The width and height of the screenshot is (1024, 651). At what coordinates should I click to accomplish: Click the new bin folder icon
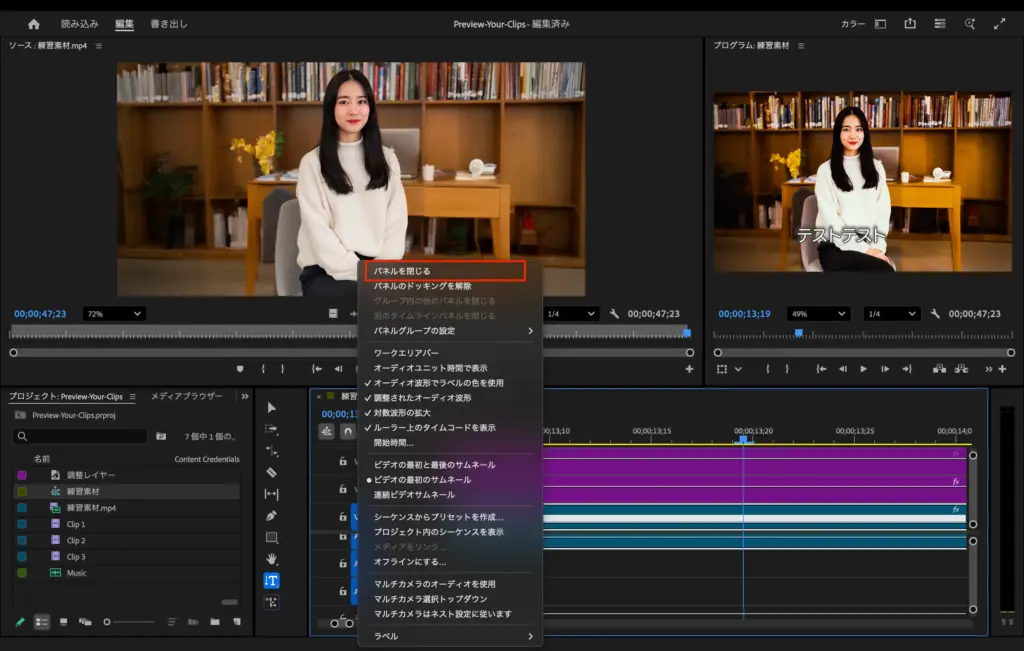(x=215, y=622)
